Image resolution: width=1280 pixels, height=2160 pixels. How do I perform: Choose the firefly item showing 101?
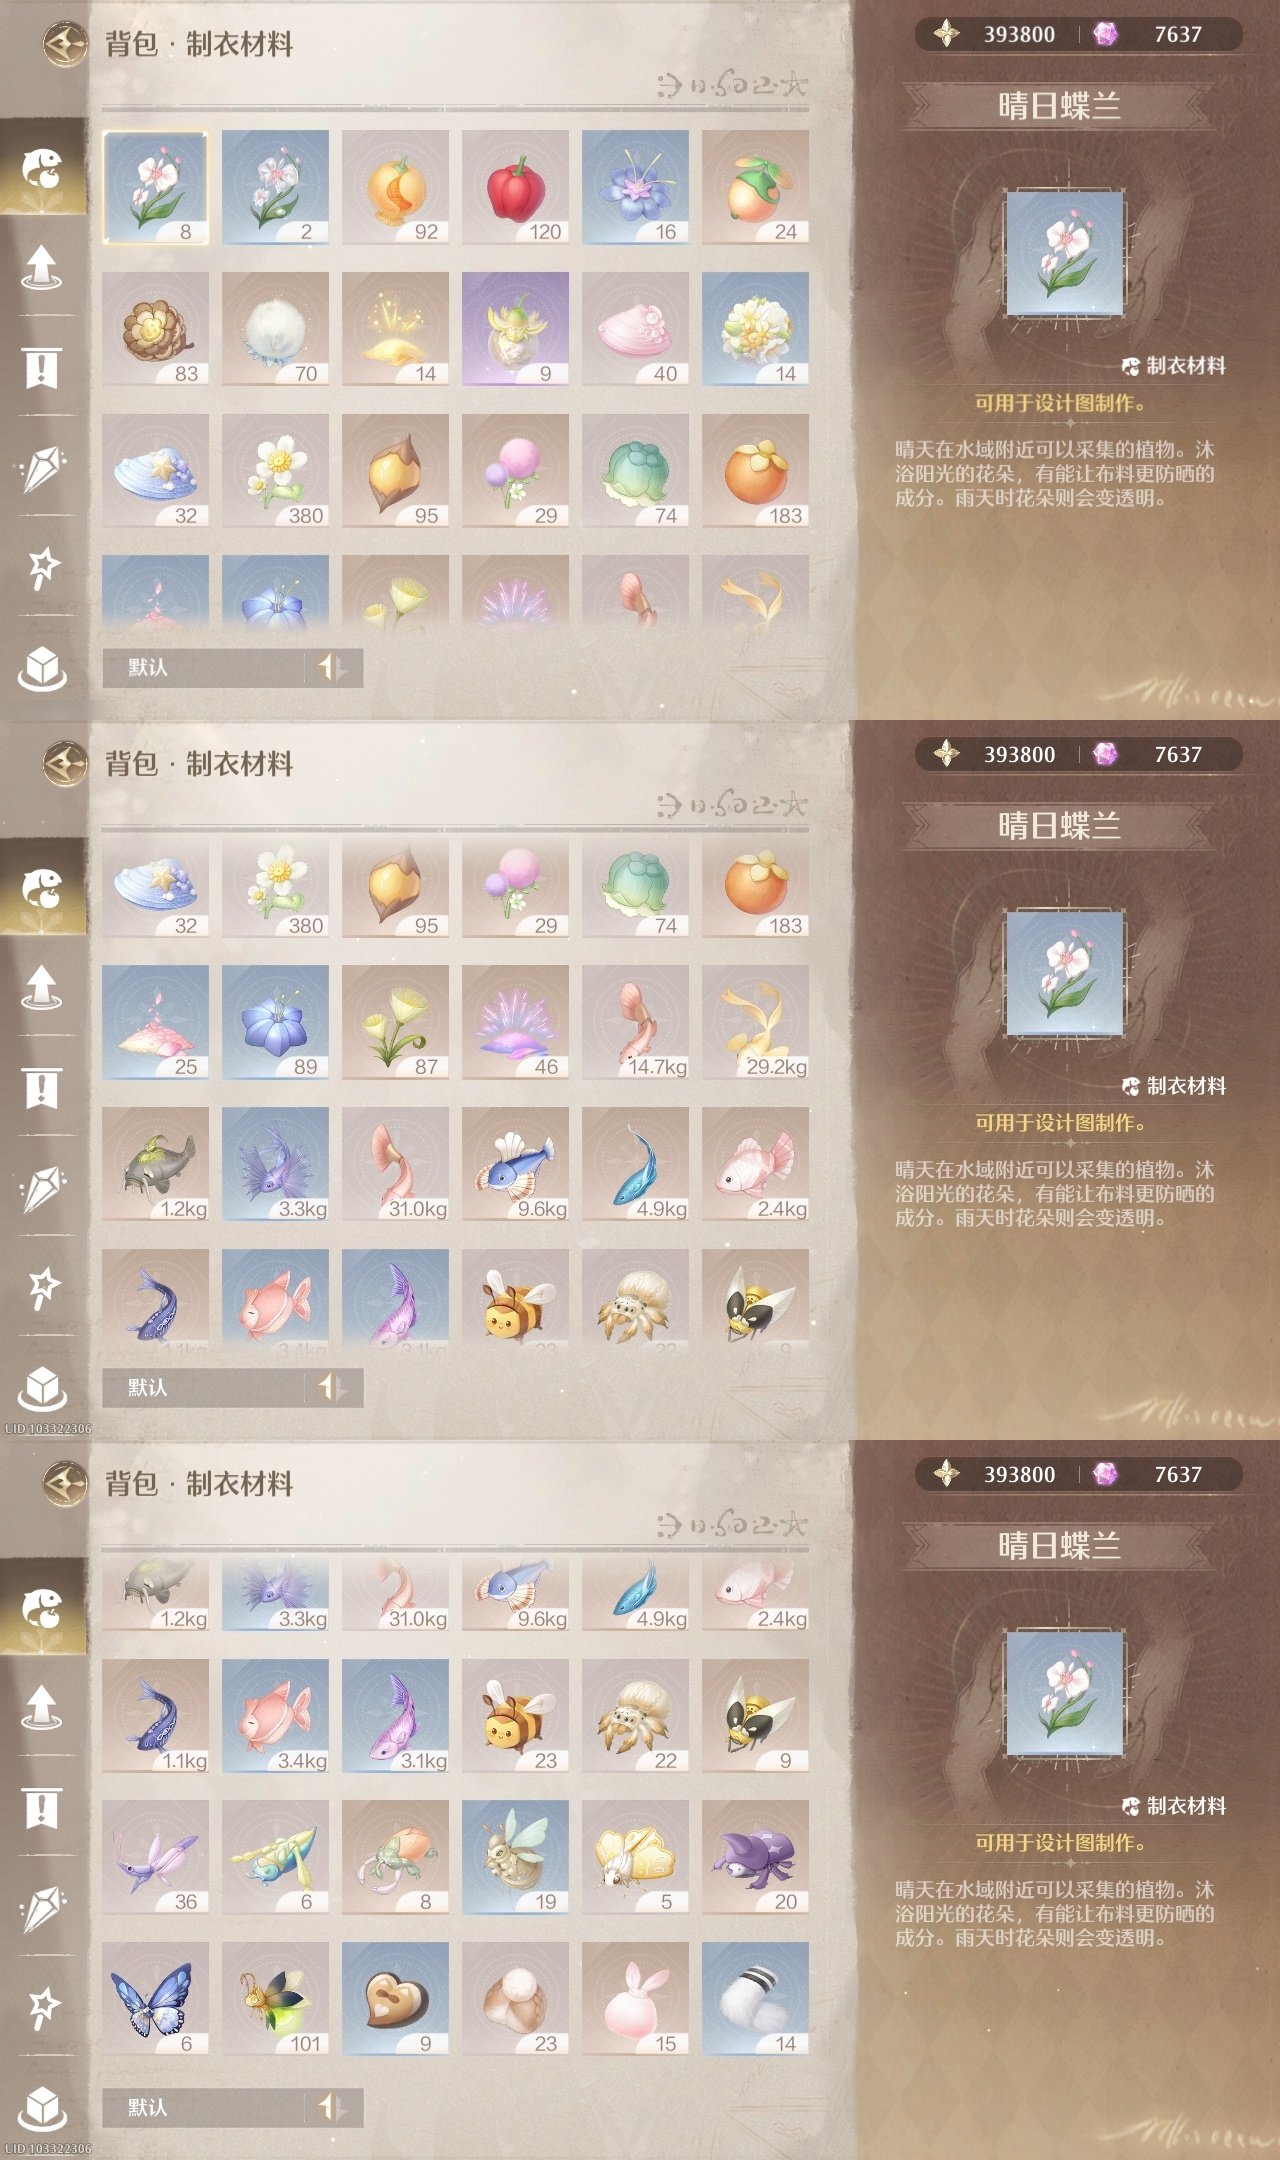tap(275, 1999)
